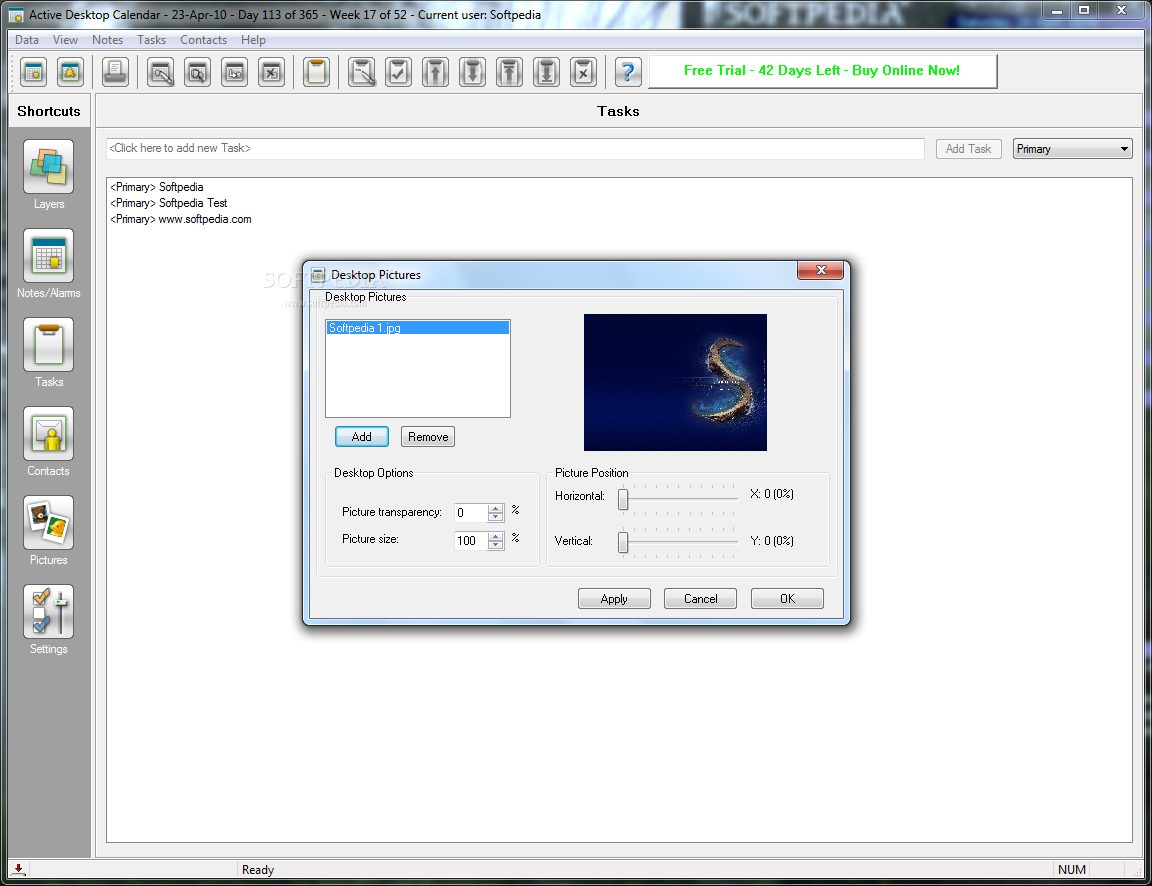Click the delete task toolbar icon
This screenshot has height=886, width=1152.
[583, 72]
